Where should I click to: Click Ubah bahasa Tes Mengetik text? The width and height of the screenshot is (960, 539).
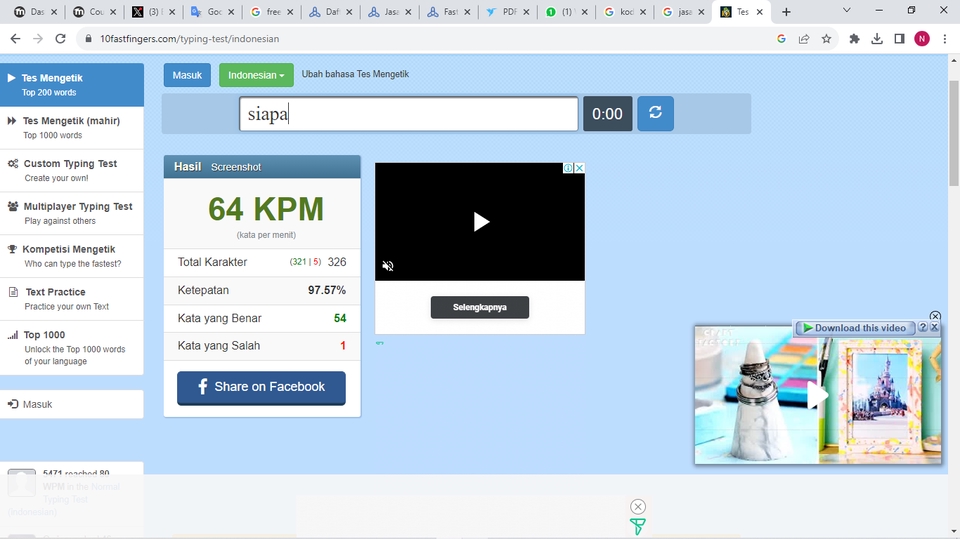click(355, 74)
